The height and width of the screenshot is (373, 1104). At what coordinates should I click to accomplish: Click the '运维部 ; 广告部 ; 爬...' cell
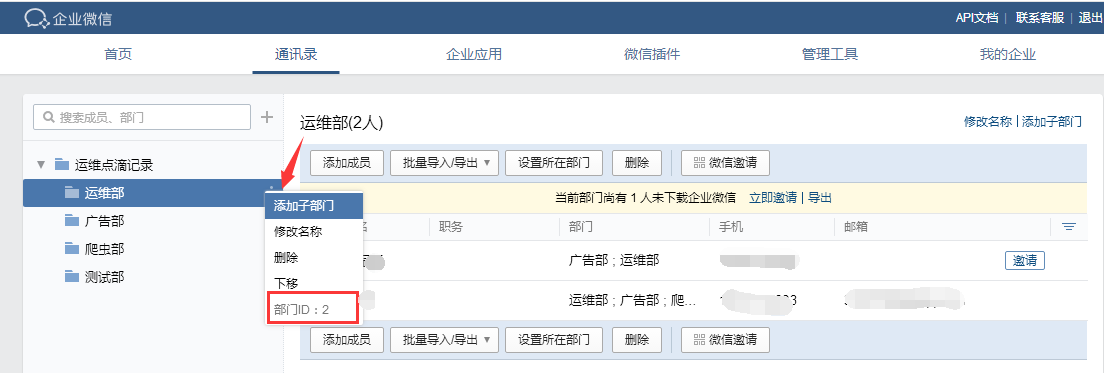(x=632, y=301)
